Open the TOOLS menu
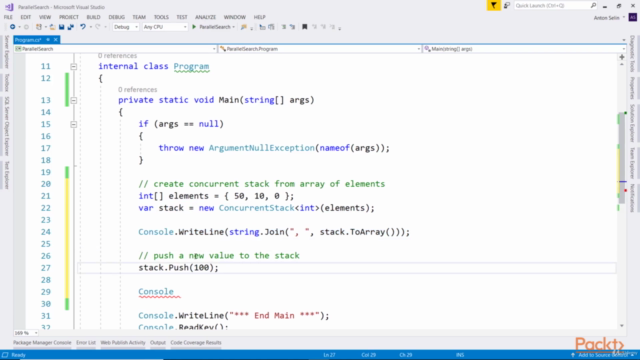 [161, 17]
